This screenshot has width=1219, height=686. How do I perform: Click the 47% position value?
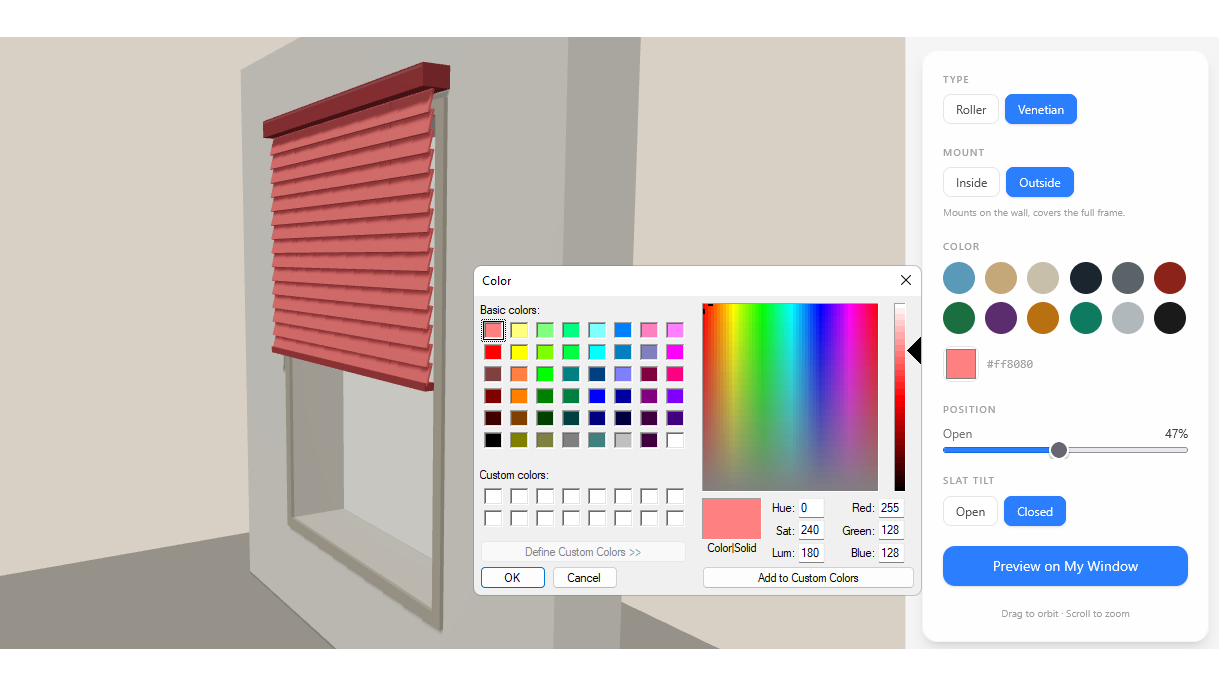(x=1176, y=434)
